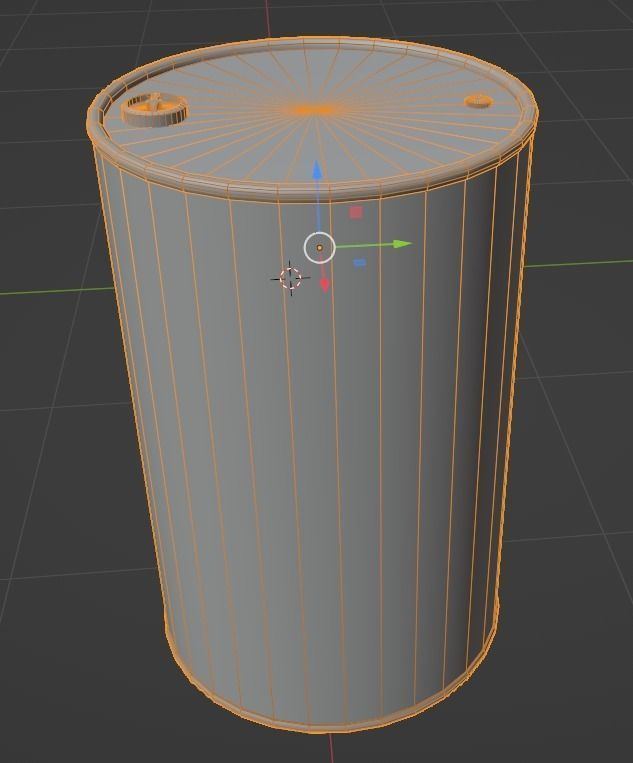Click the white circle free-move gizmo handle
633x763 pixels.
(320, 248)
